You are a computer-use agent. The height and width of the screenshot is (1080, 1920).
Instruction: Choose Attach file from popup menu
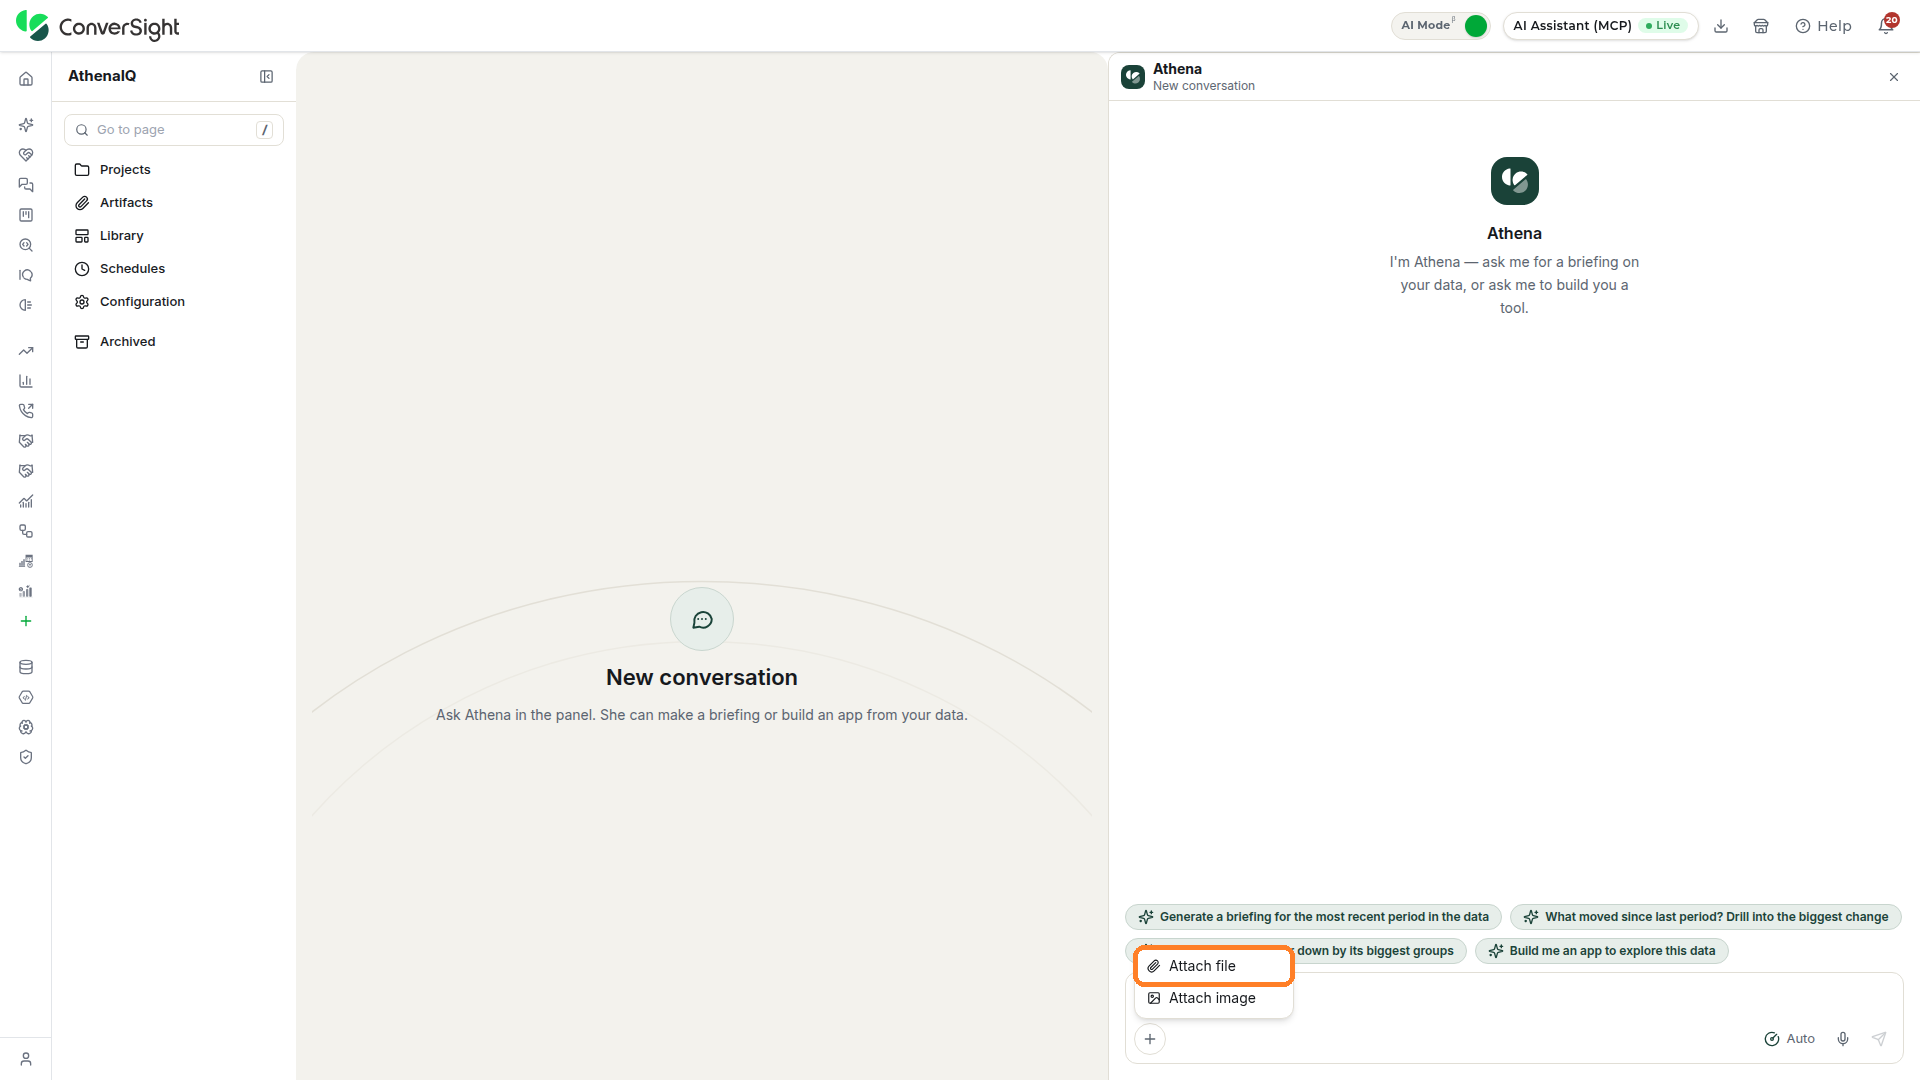pos(1214,966)
